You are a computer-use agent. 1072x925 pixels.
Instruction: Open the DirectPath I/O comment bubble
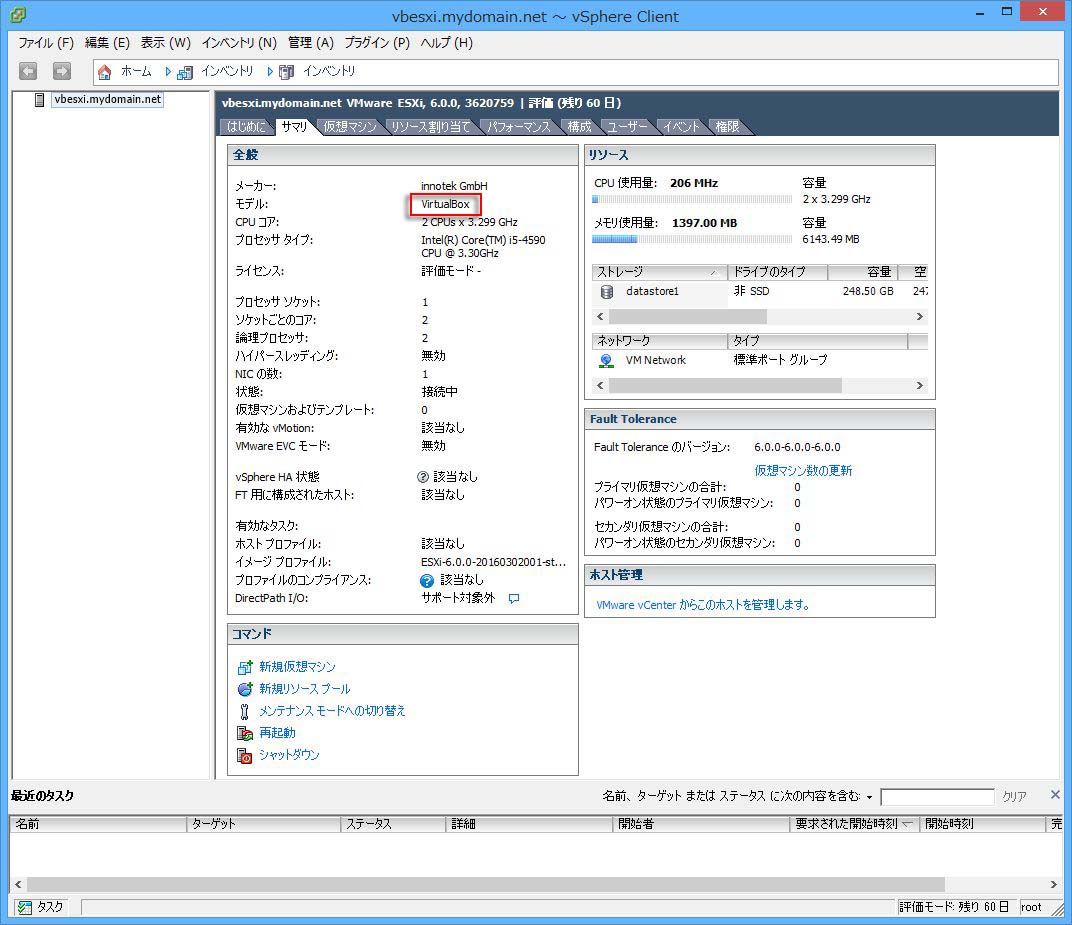coord(514,598)
